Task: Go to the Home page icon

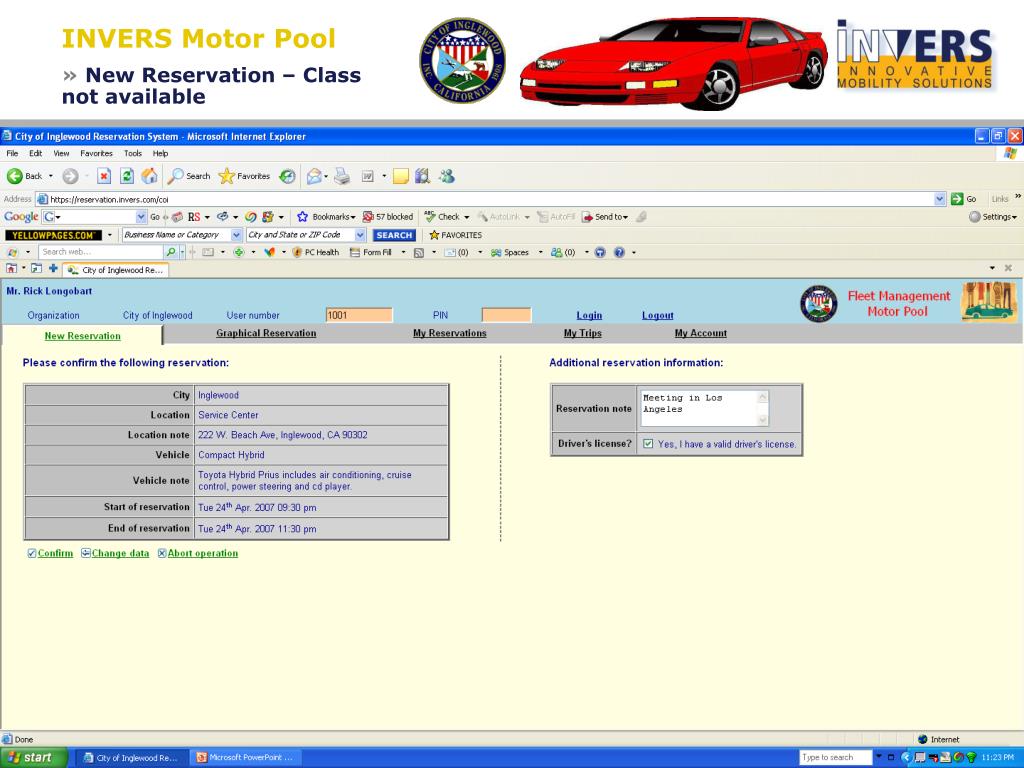Action: coord(150,176)
